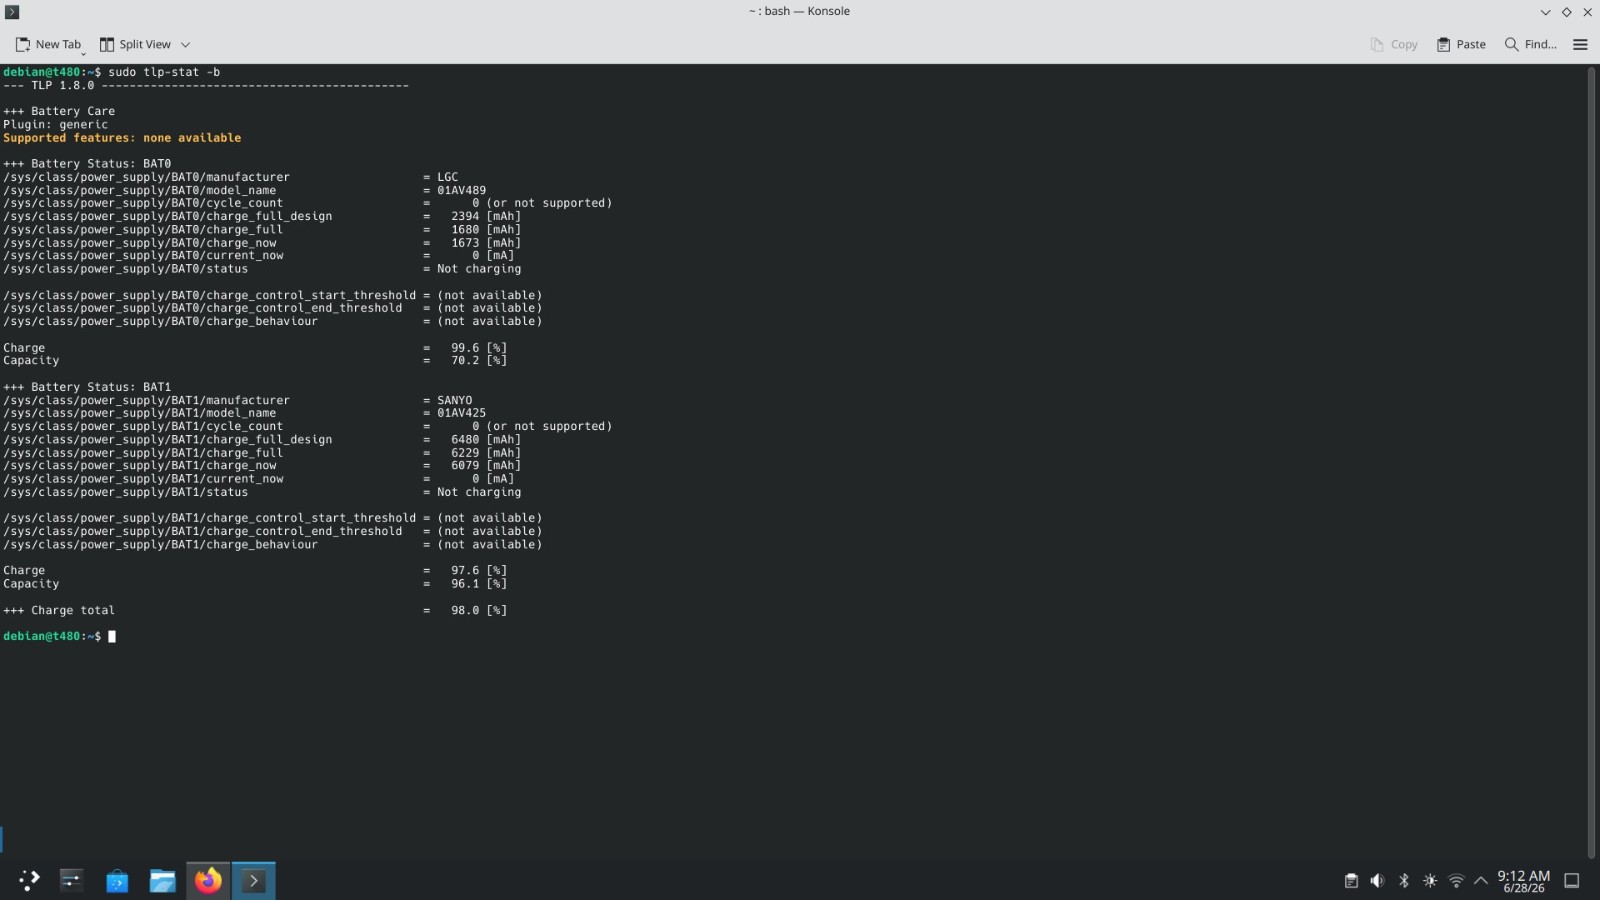Image resolution: width=1600 pixels, height=900 pixels.
Task: Click the 'sudo tlp-stat -b' command text
Action: coord(164,72)
